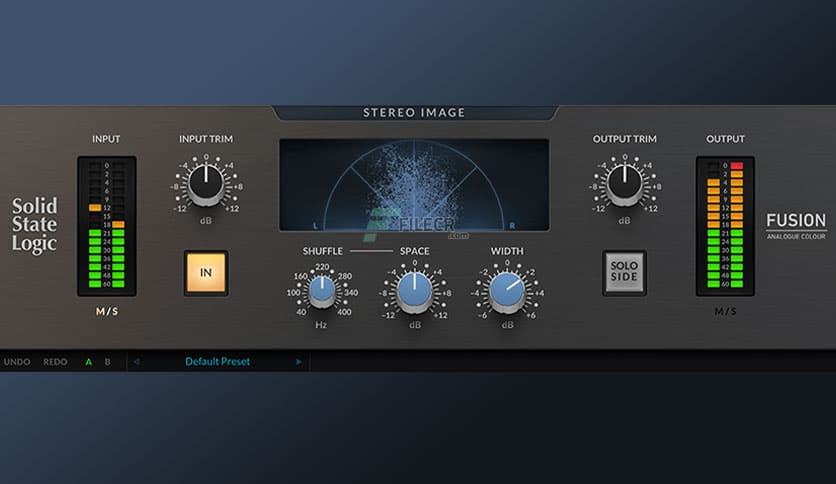Screen dimensions: 836x484
Task: Select preset slot A
Action: tap(89, 362)
